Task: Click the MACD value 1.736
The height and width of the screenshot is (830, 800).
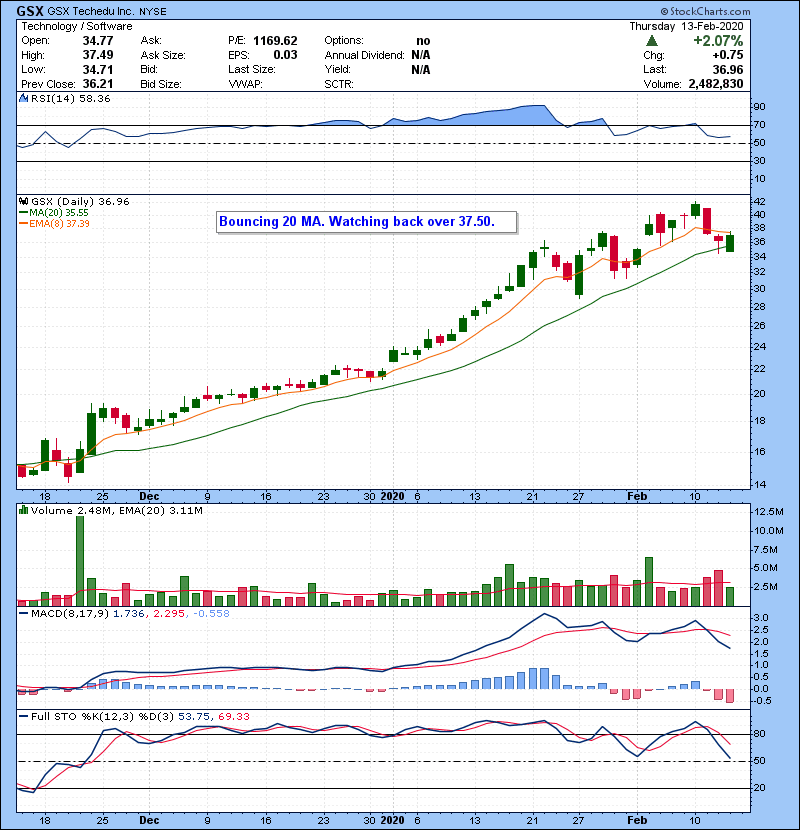Action: pyautogui.click(x=129, y=614)
